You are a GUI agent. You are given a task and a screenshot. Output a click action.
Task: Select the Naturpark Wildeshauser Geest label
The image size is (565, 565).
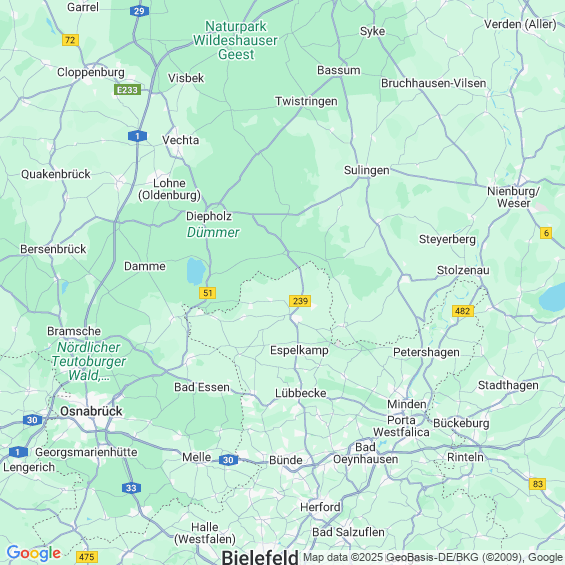pos(236,40)
